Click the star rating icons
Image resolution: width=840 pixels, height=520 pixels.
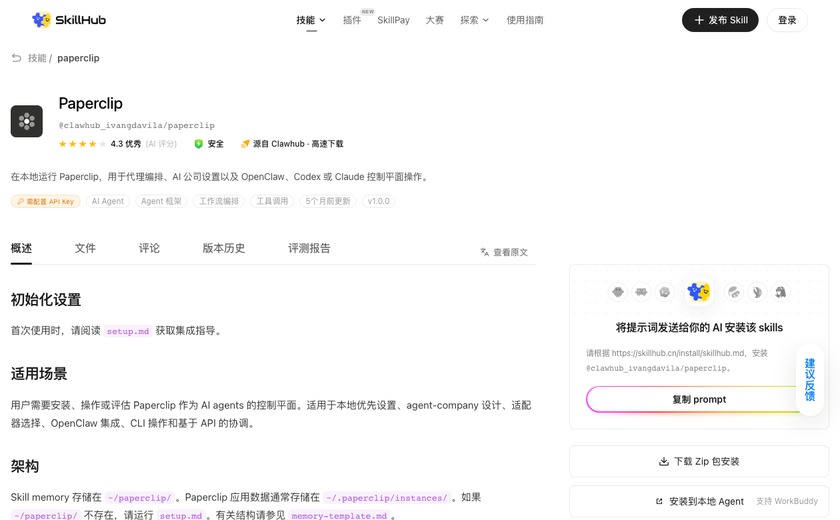pyautogui.click(x=82, y=144)
